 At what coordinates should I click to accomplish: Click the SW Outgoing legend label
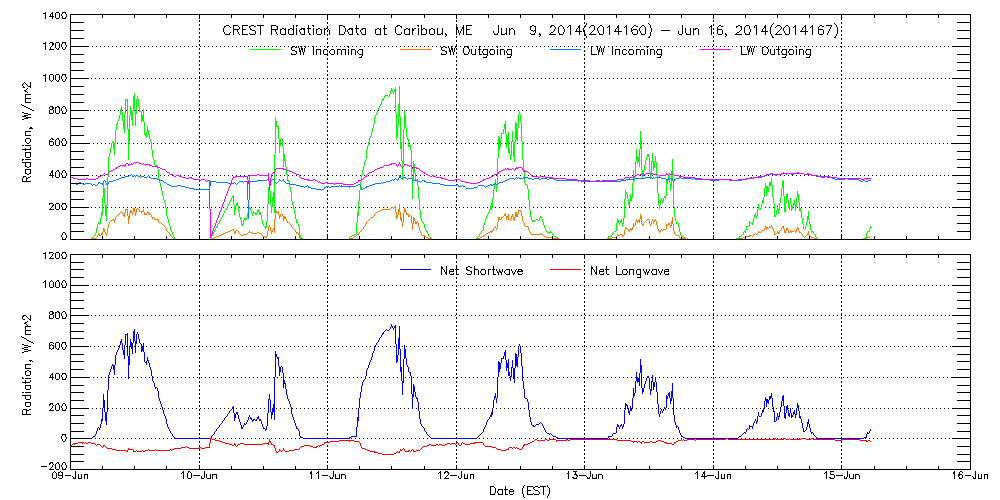476,51
